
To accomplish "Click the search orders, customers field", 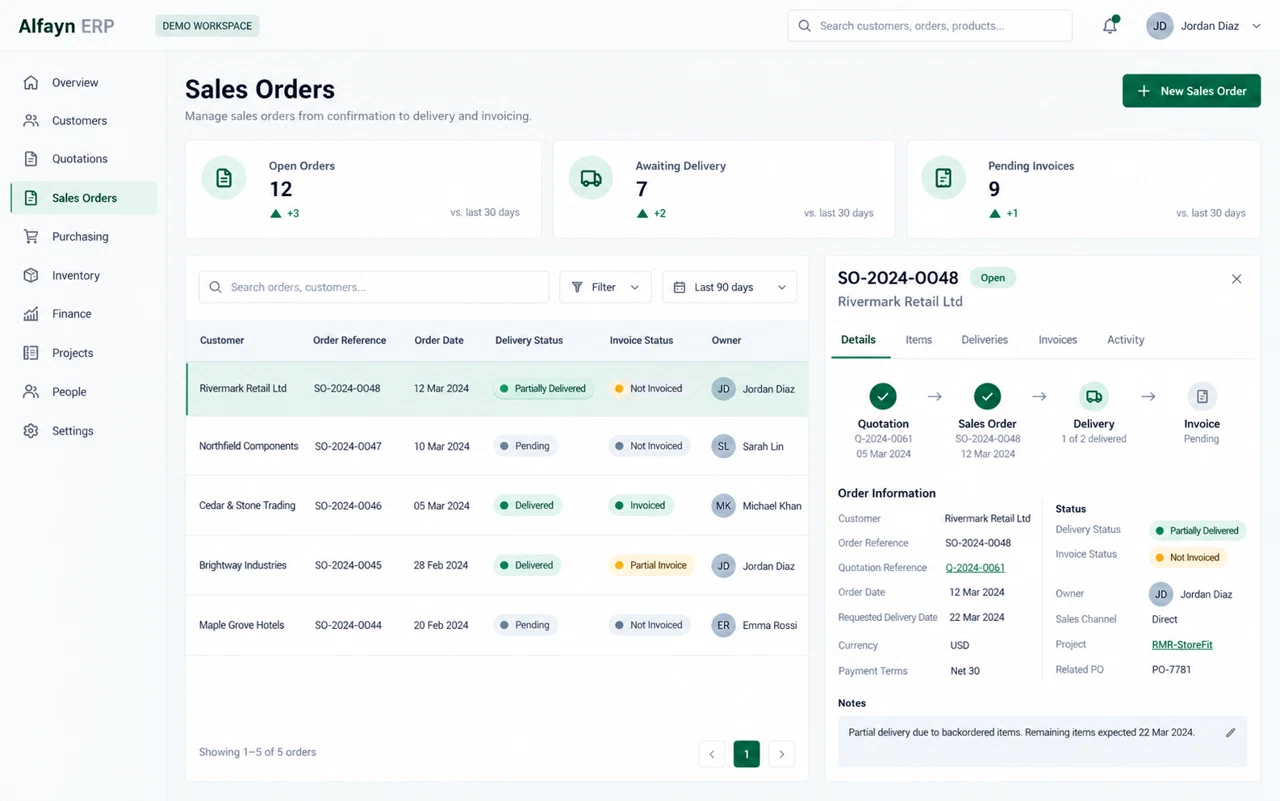I will 374,287.
